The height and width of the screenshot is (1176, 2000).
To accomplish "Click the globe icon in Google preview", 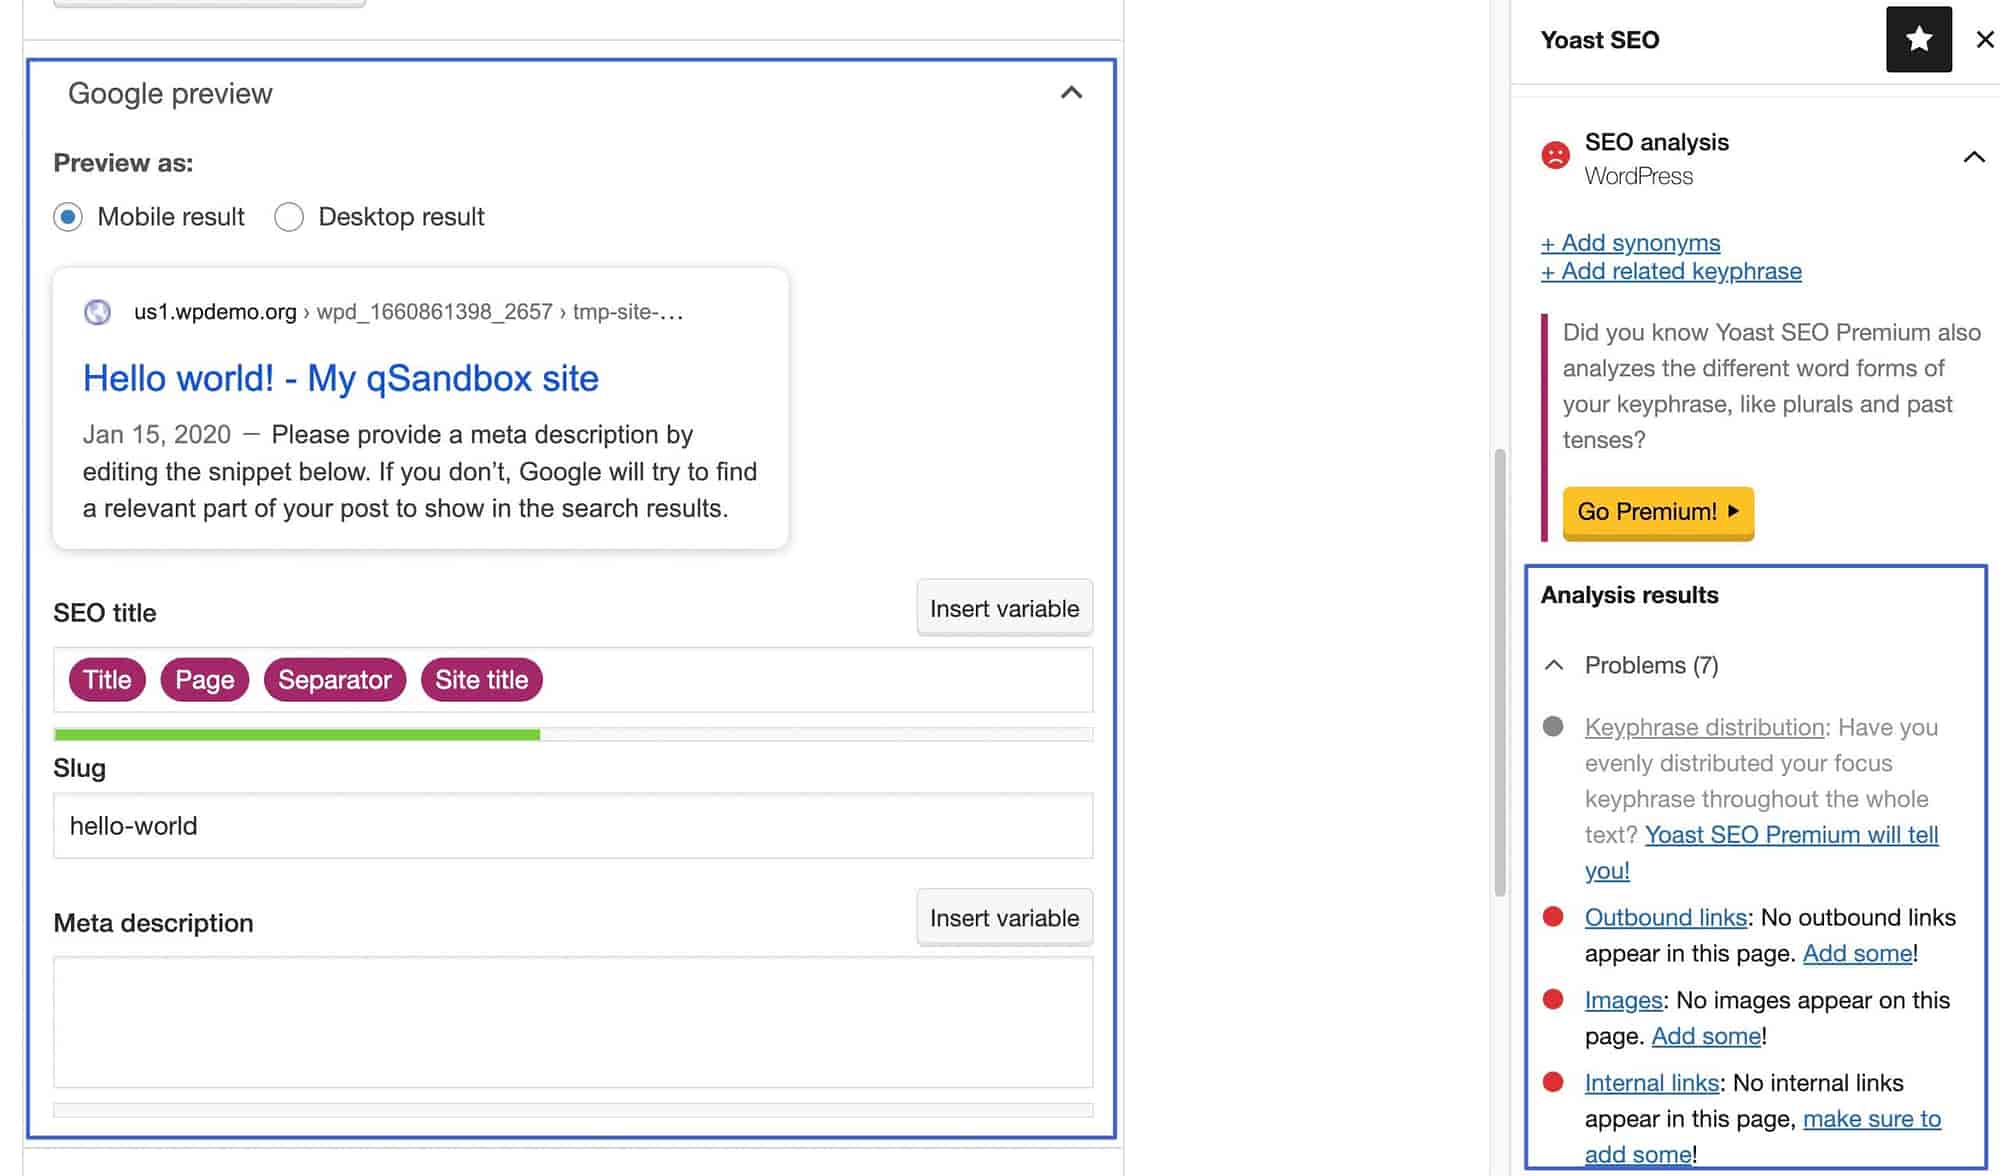I will [98, 311].
